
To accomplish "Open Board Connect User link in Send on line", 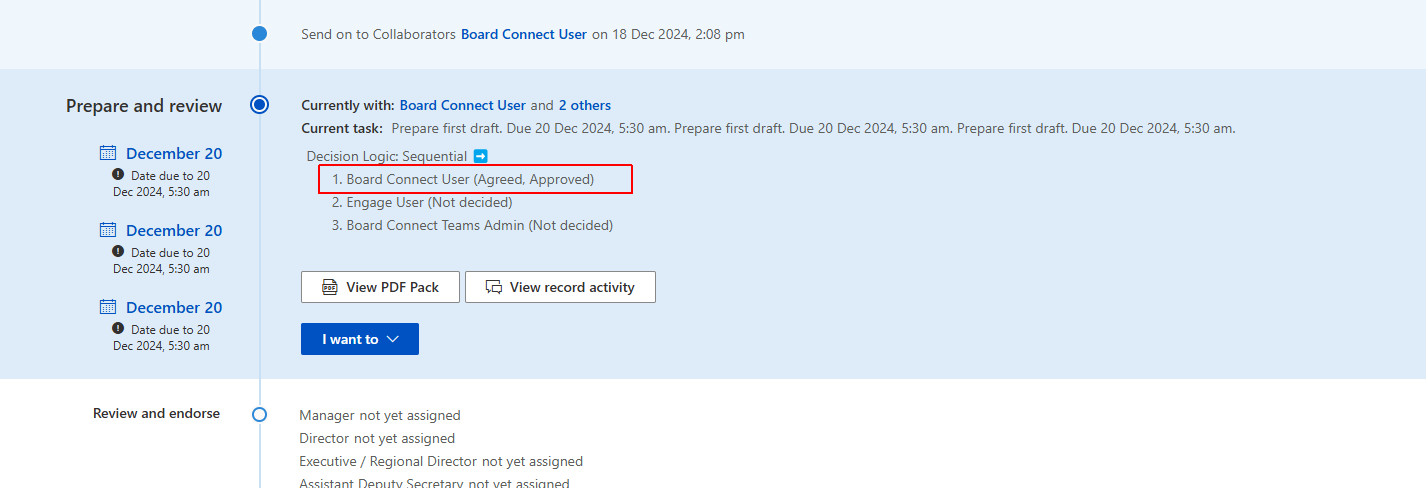I will 523,34.
